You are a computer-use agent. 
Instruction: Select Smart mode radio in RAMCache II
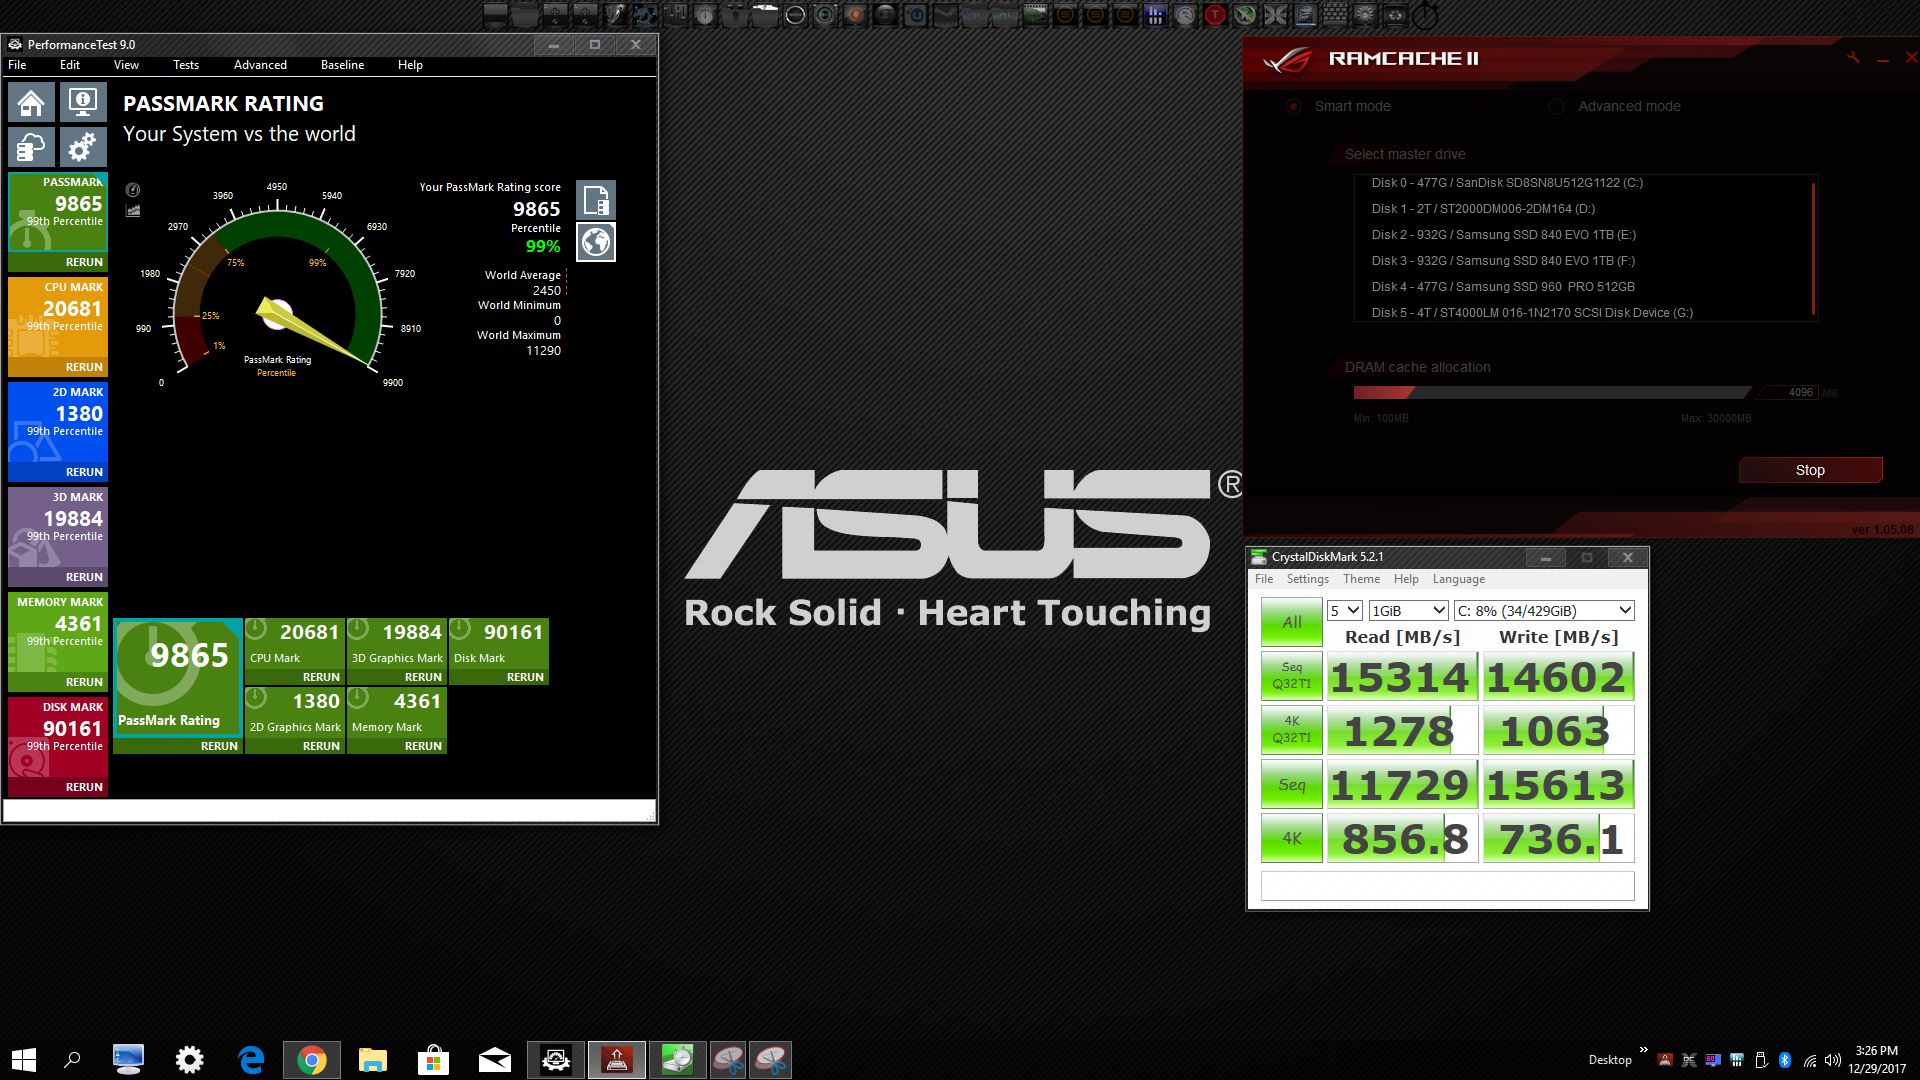pos(1293,106)
